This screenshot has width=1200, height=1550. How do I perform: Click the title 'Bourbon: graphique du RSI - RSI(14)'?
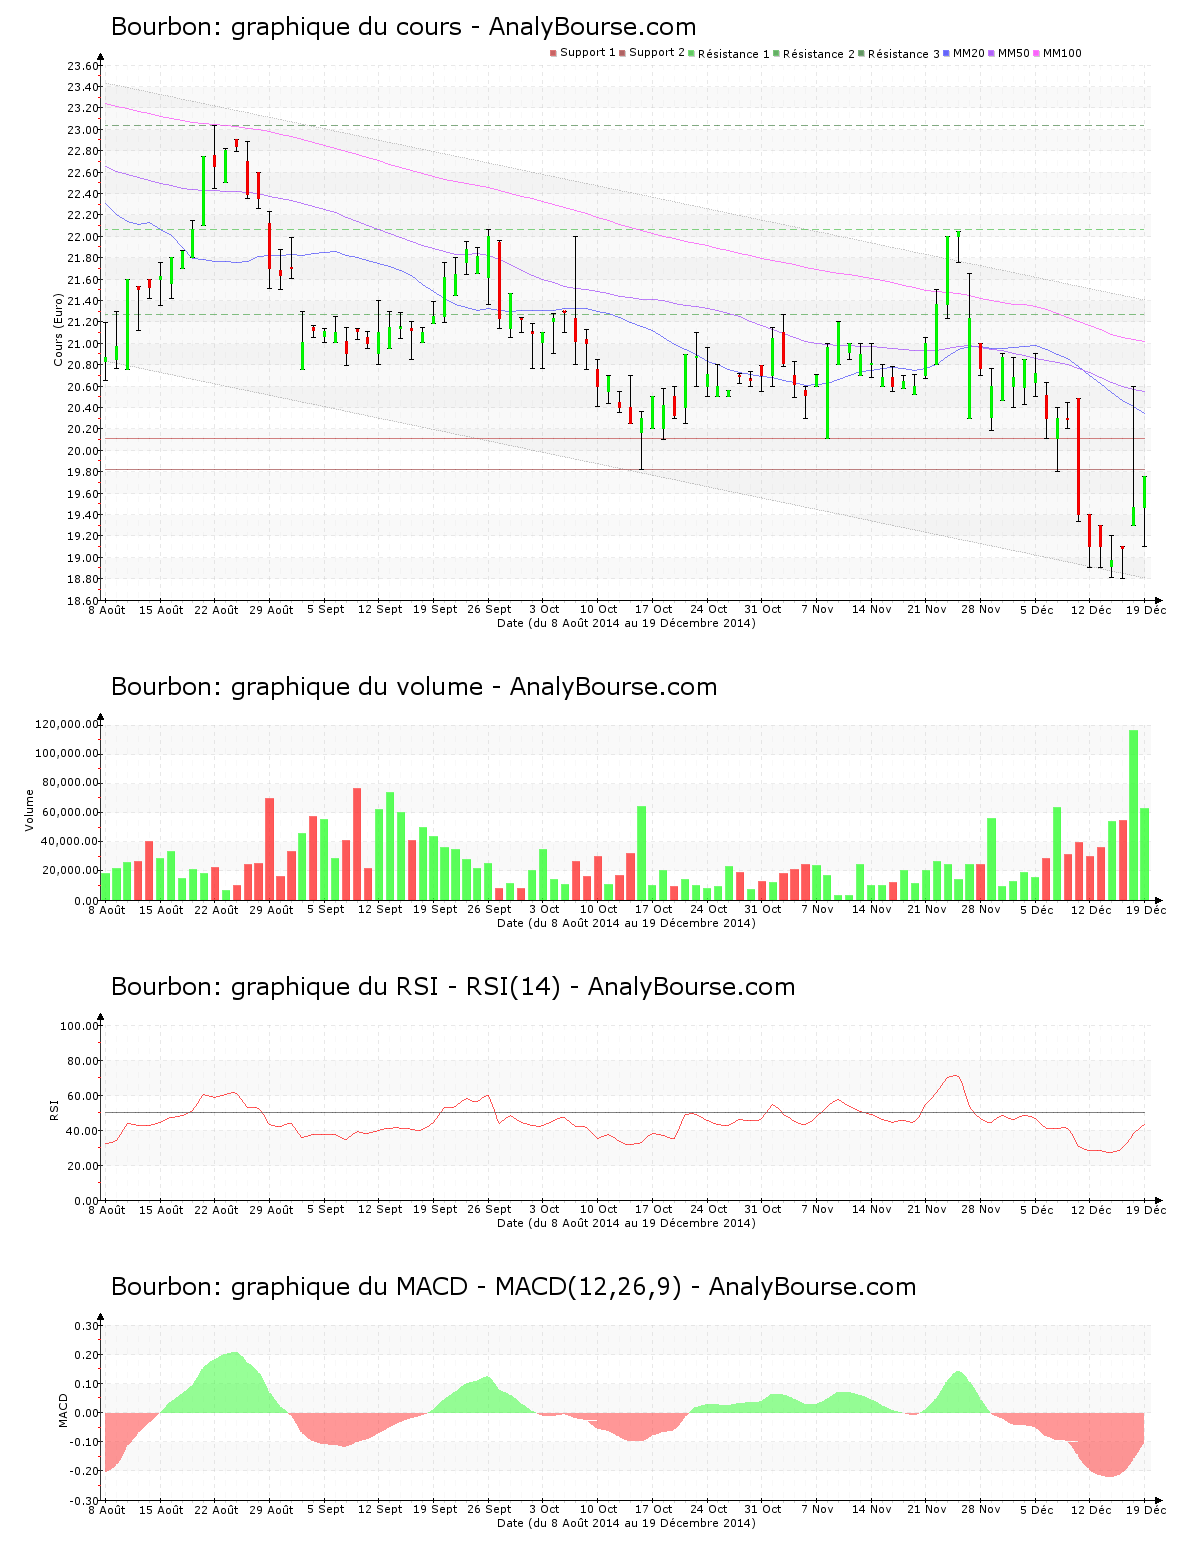[x=336, y=987]
